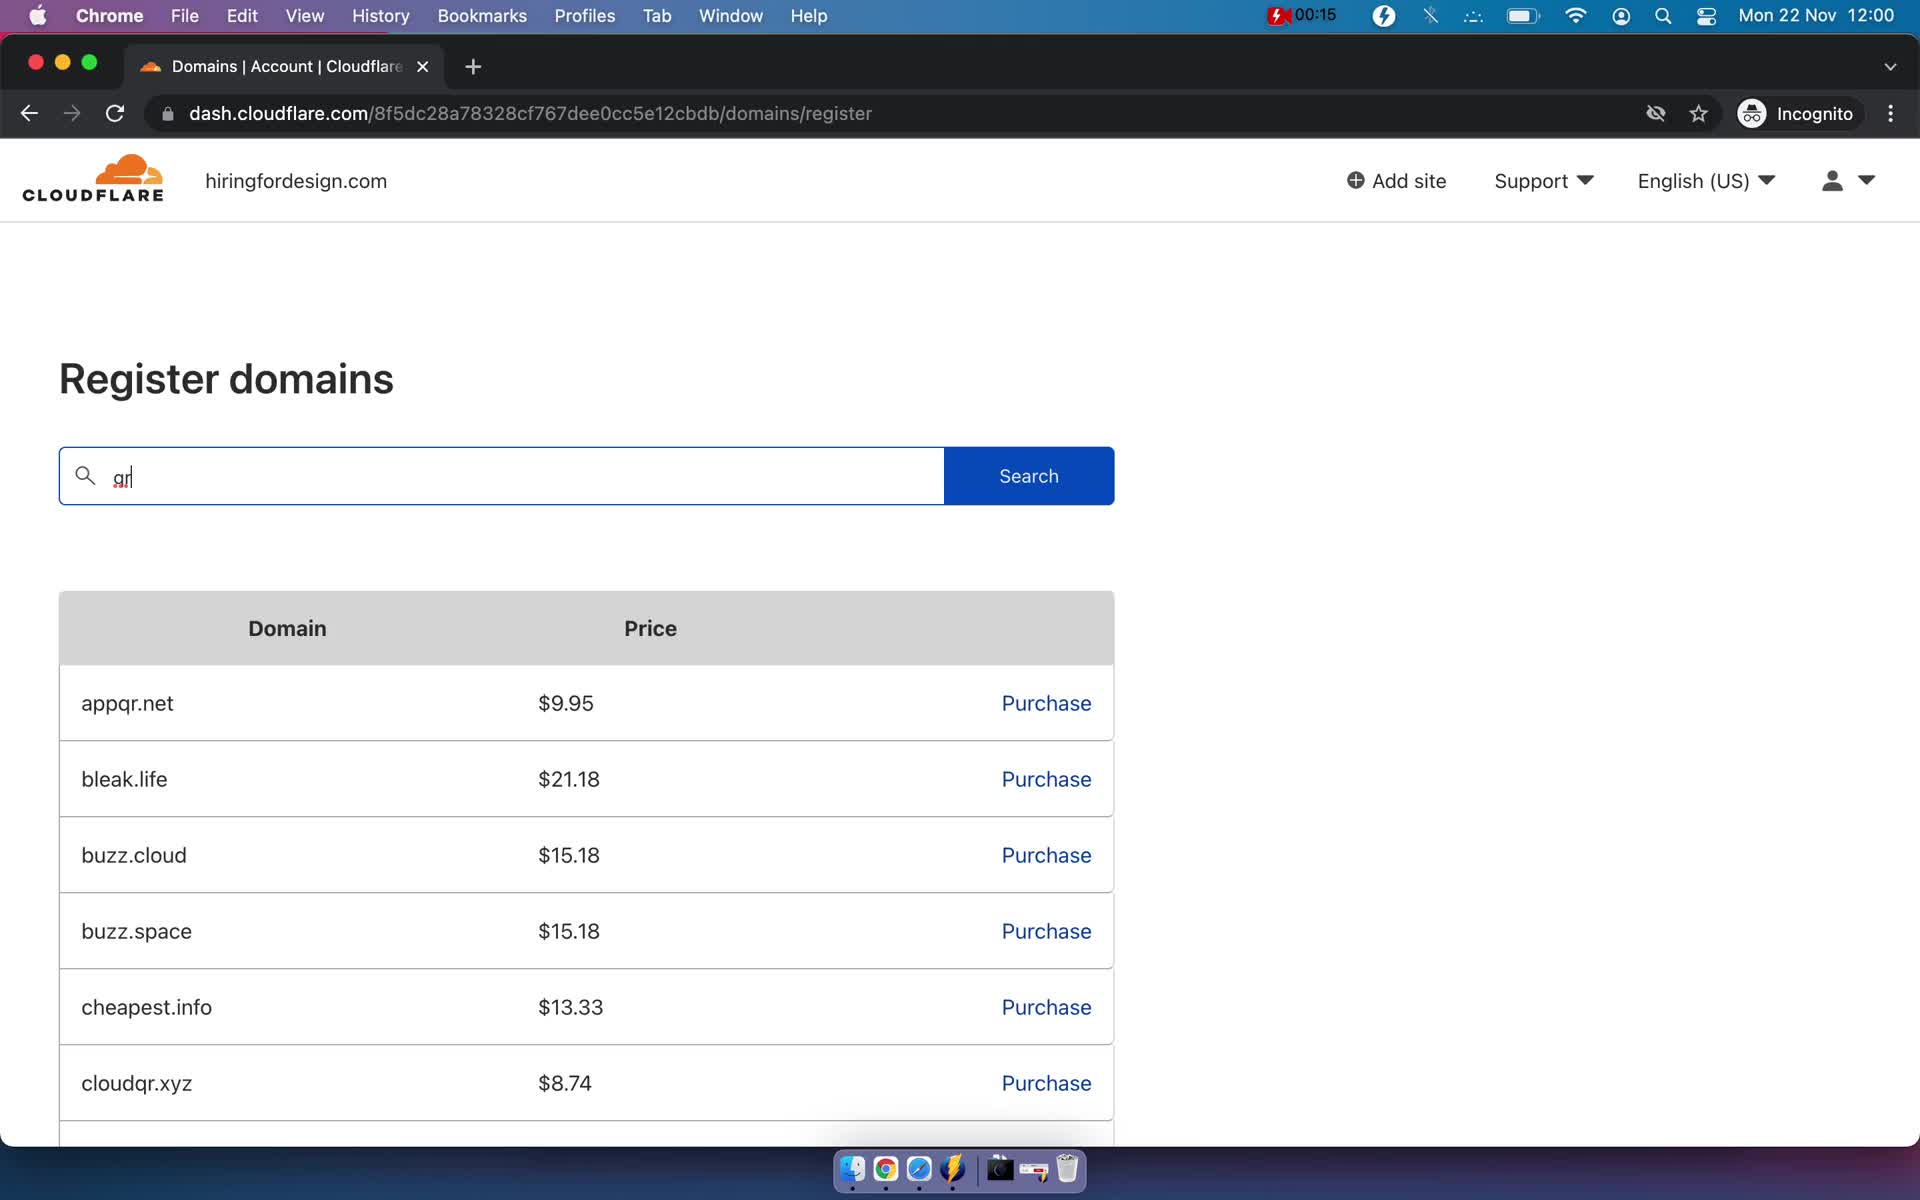Viewport: 1920px width, 1200px height.
Task: Click the hiringfordesign.com account name
Action: [x=296, y=181]
